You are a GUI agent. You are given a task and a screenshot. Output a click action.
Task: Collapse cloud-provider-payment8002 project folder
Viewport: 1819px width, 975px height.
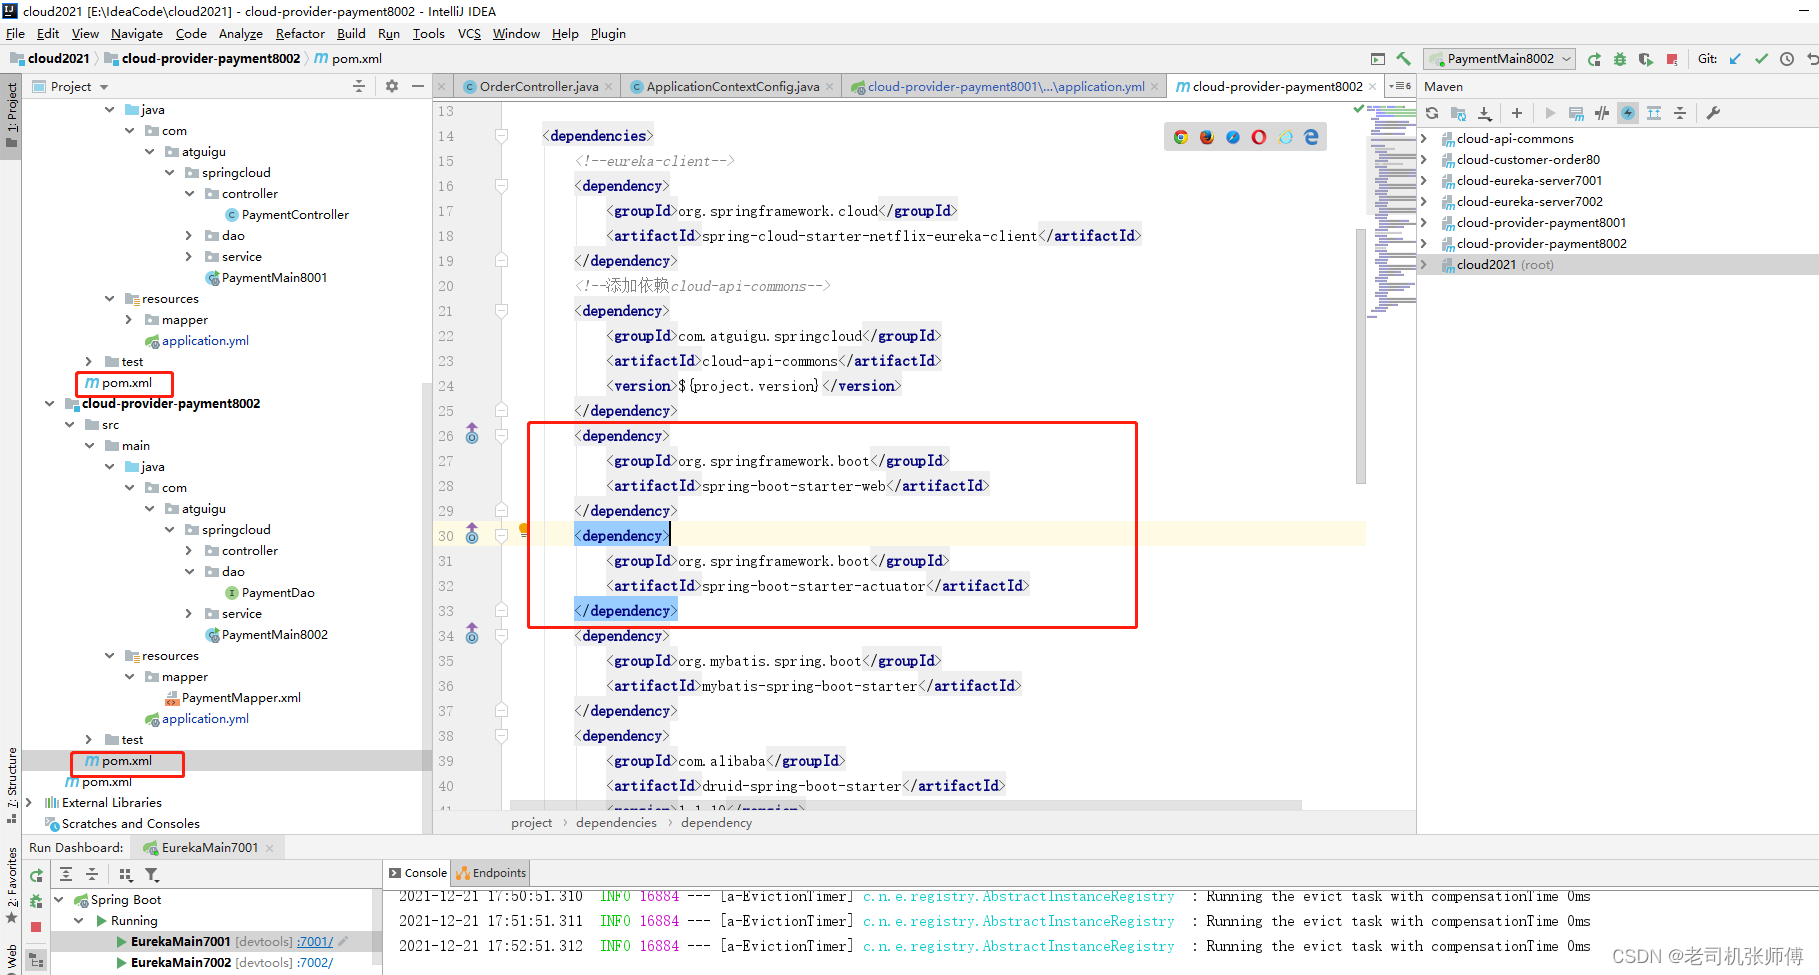49,404
